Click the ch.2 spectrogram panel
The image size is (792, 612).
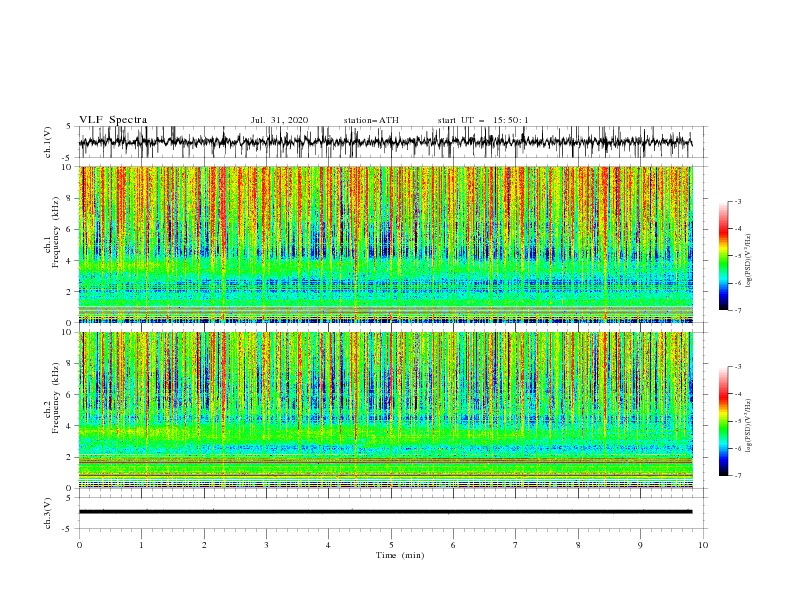386,410
